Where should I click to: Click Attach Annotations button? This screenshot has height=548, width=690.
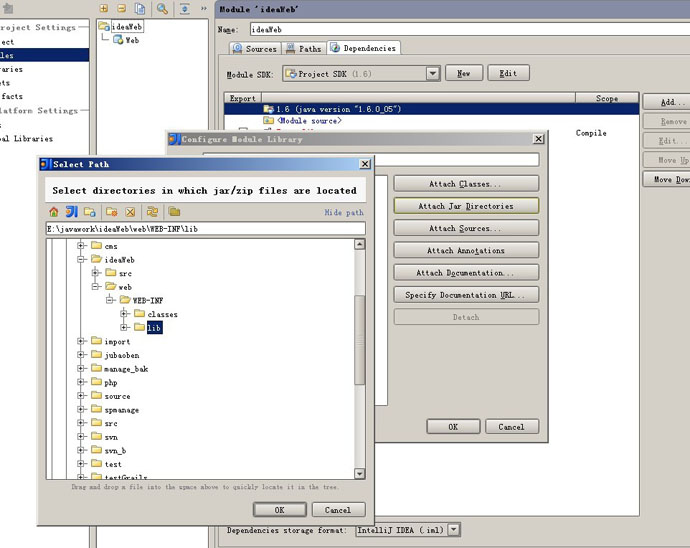coord(466,250)
